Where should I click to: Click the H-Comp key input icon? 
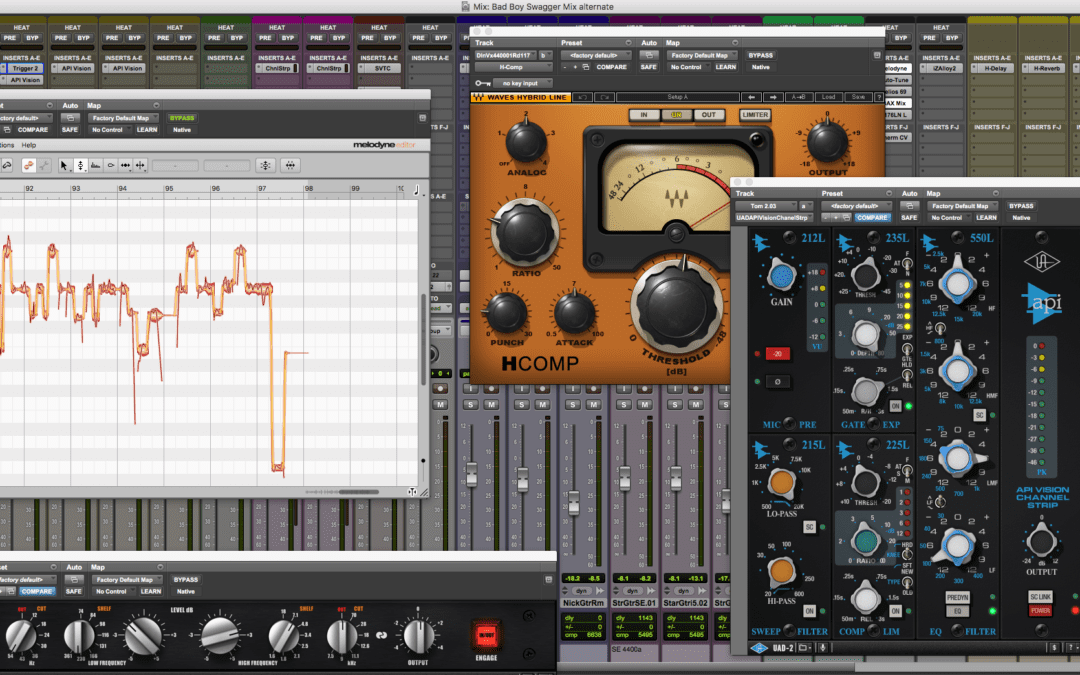(483, 83)
